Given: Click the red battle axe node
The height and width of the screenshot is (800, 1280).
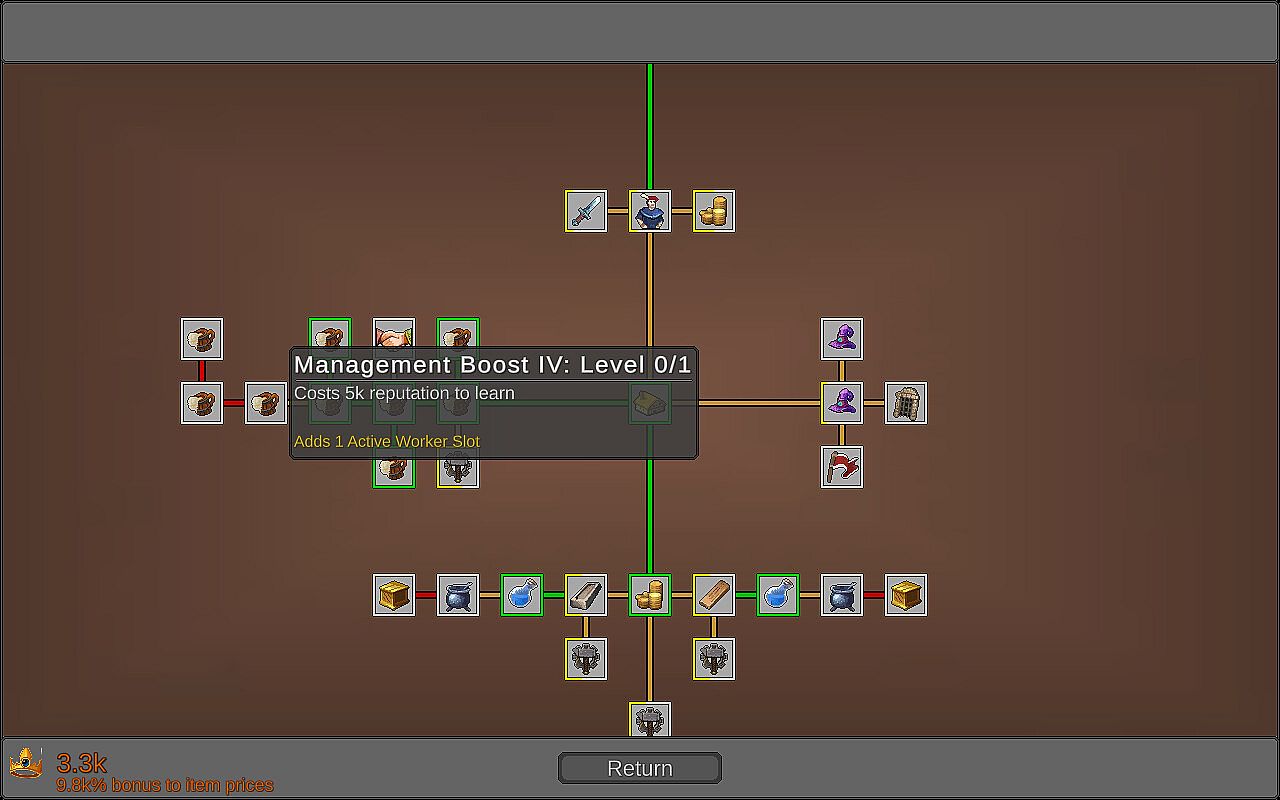Looking at the screenshot, I should (x=842, y=467).
